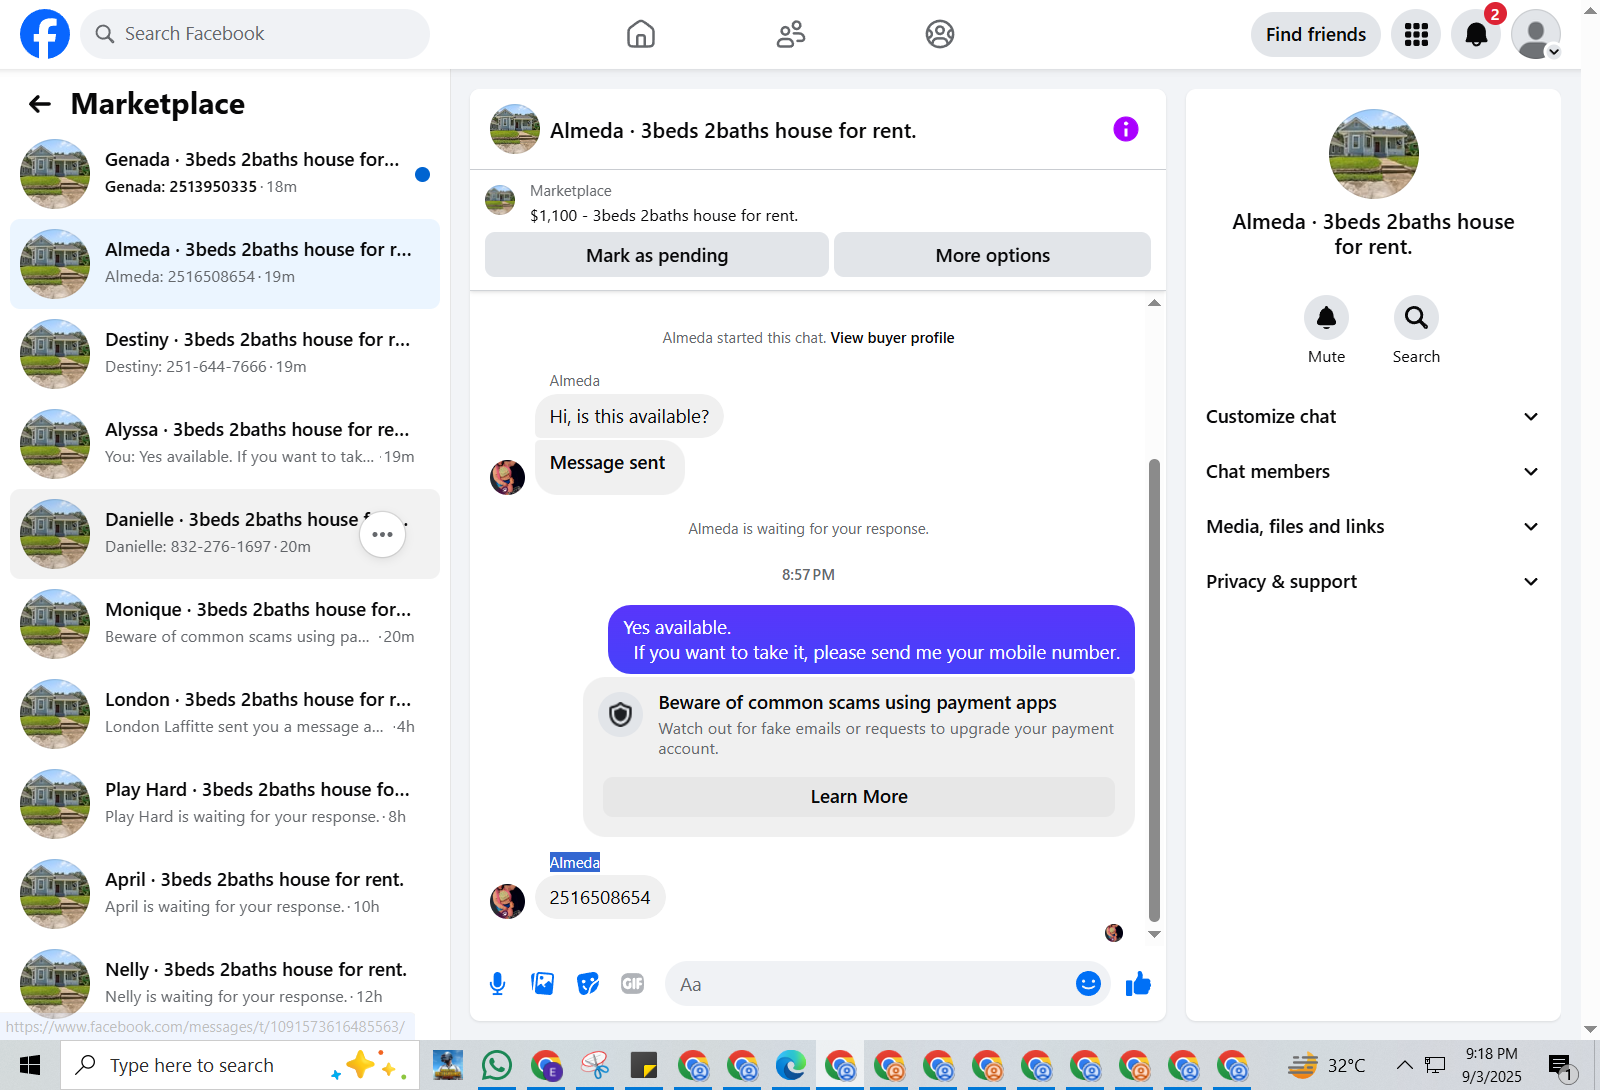Open Windows Start menu
This screenshot has height=1090, width=1600.
[30, 1066]
